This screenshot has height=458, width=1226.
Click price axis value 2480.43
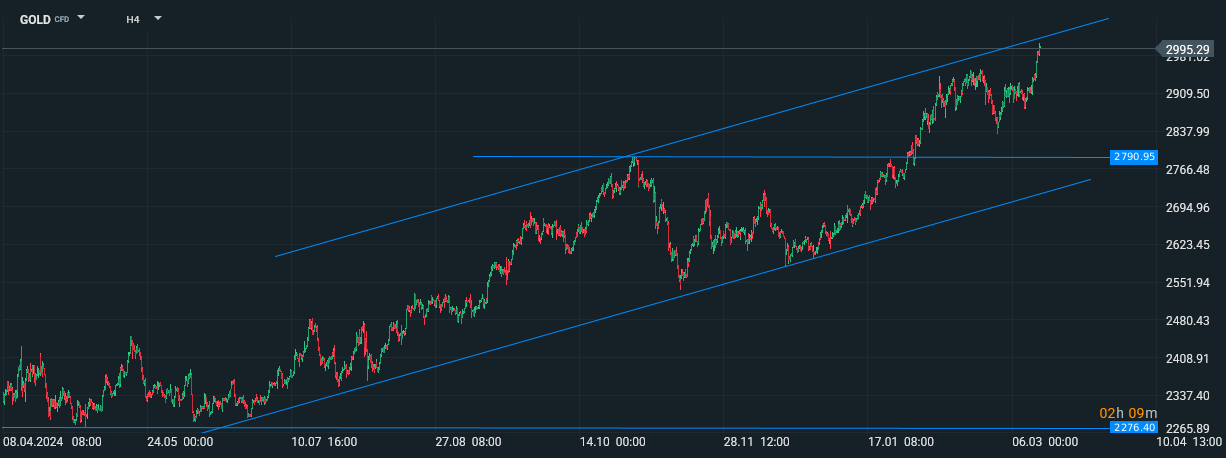1187,320
